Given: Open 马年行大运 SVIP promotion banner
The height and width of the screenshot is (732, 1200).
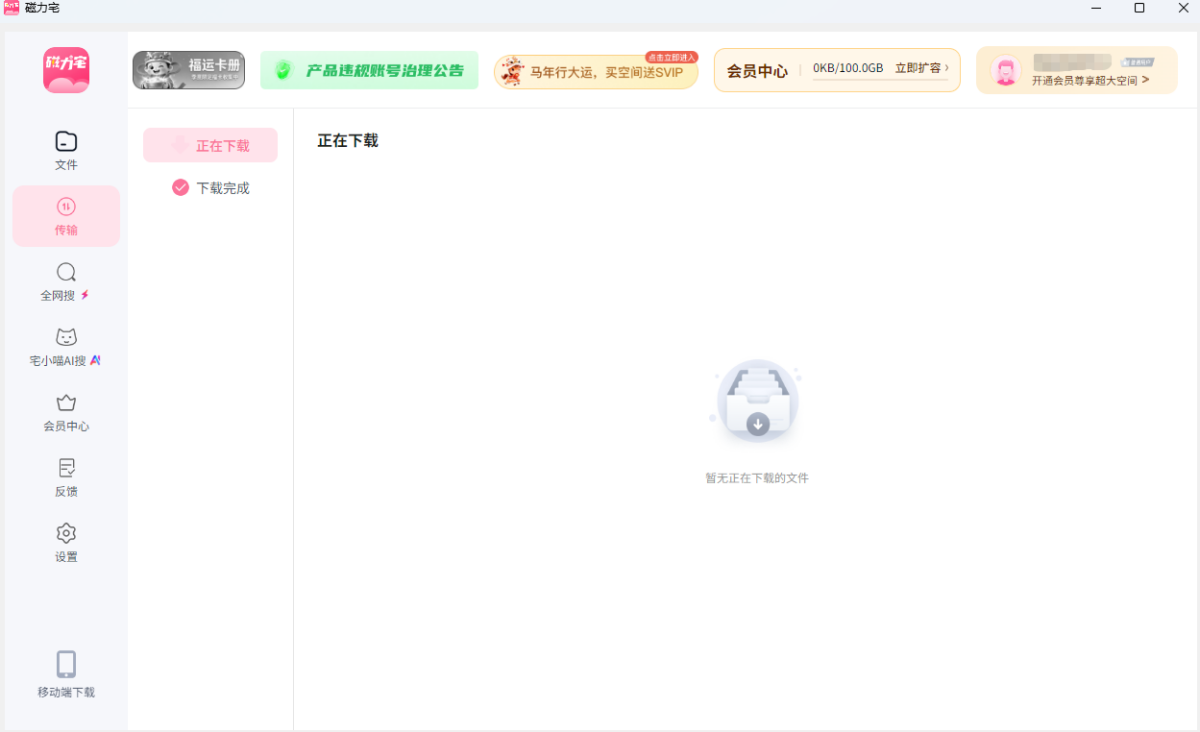Looking at the screenshot, I should point(596,72).
